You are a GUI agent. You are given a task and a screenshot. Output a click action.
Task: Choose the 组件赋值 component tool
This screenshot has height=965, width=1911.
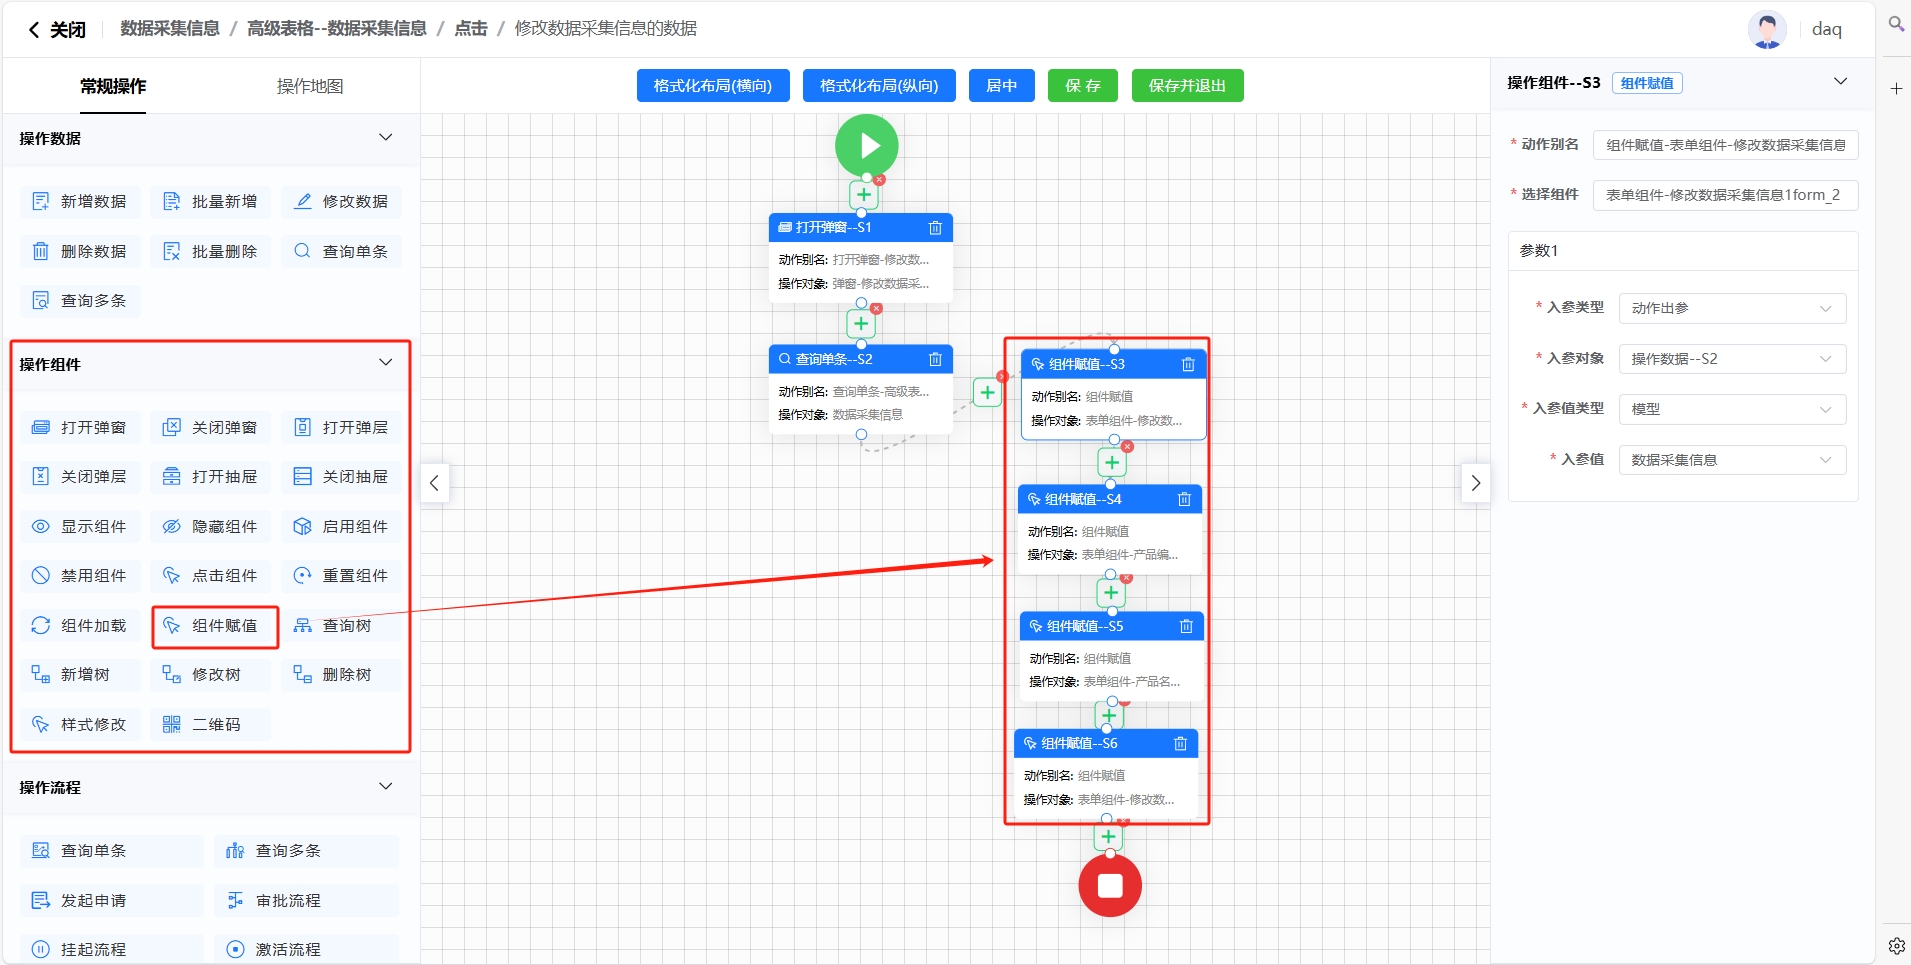point(214,626)
